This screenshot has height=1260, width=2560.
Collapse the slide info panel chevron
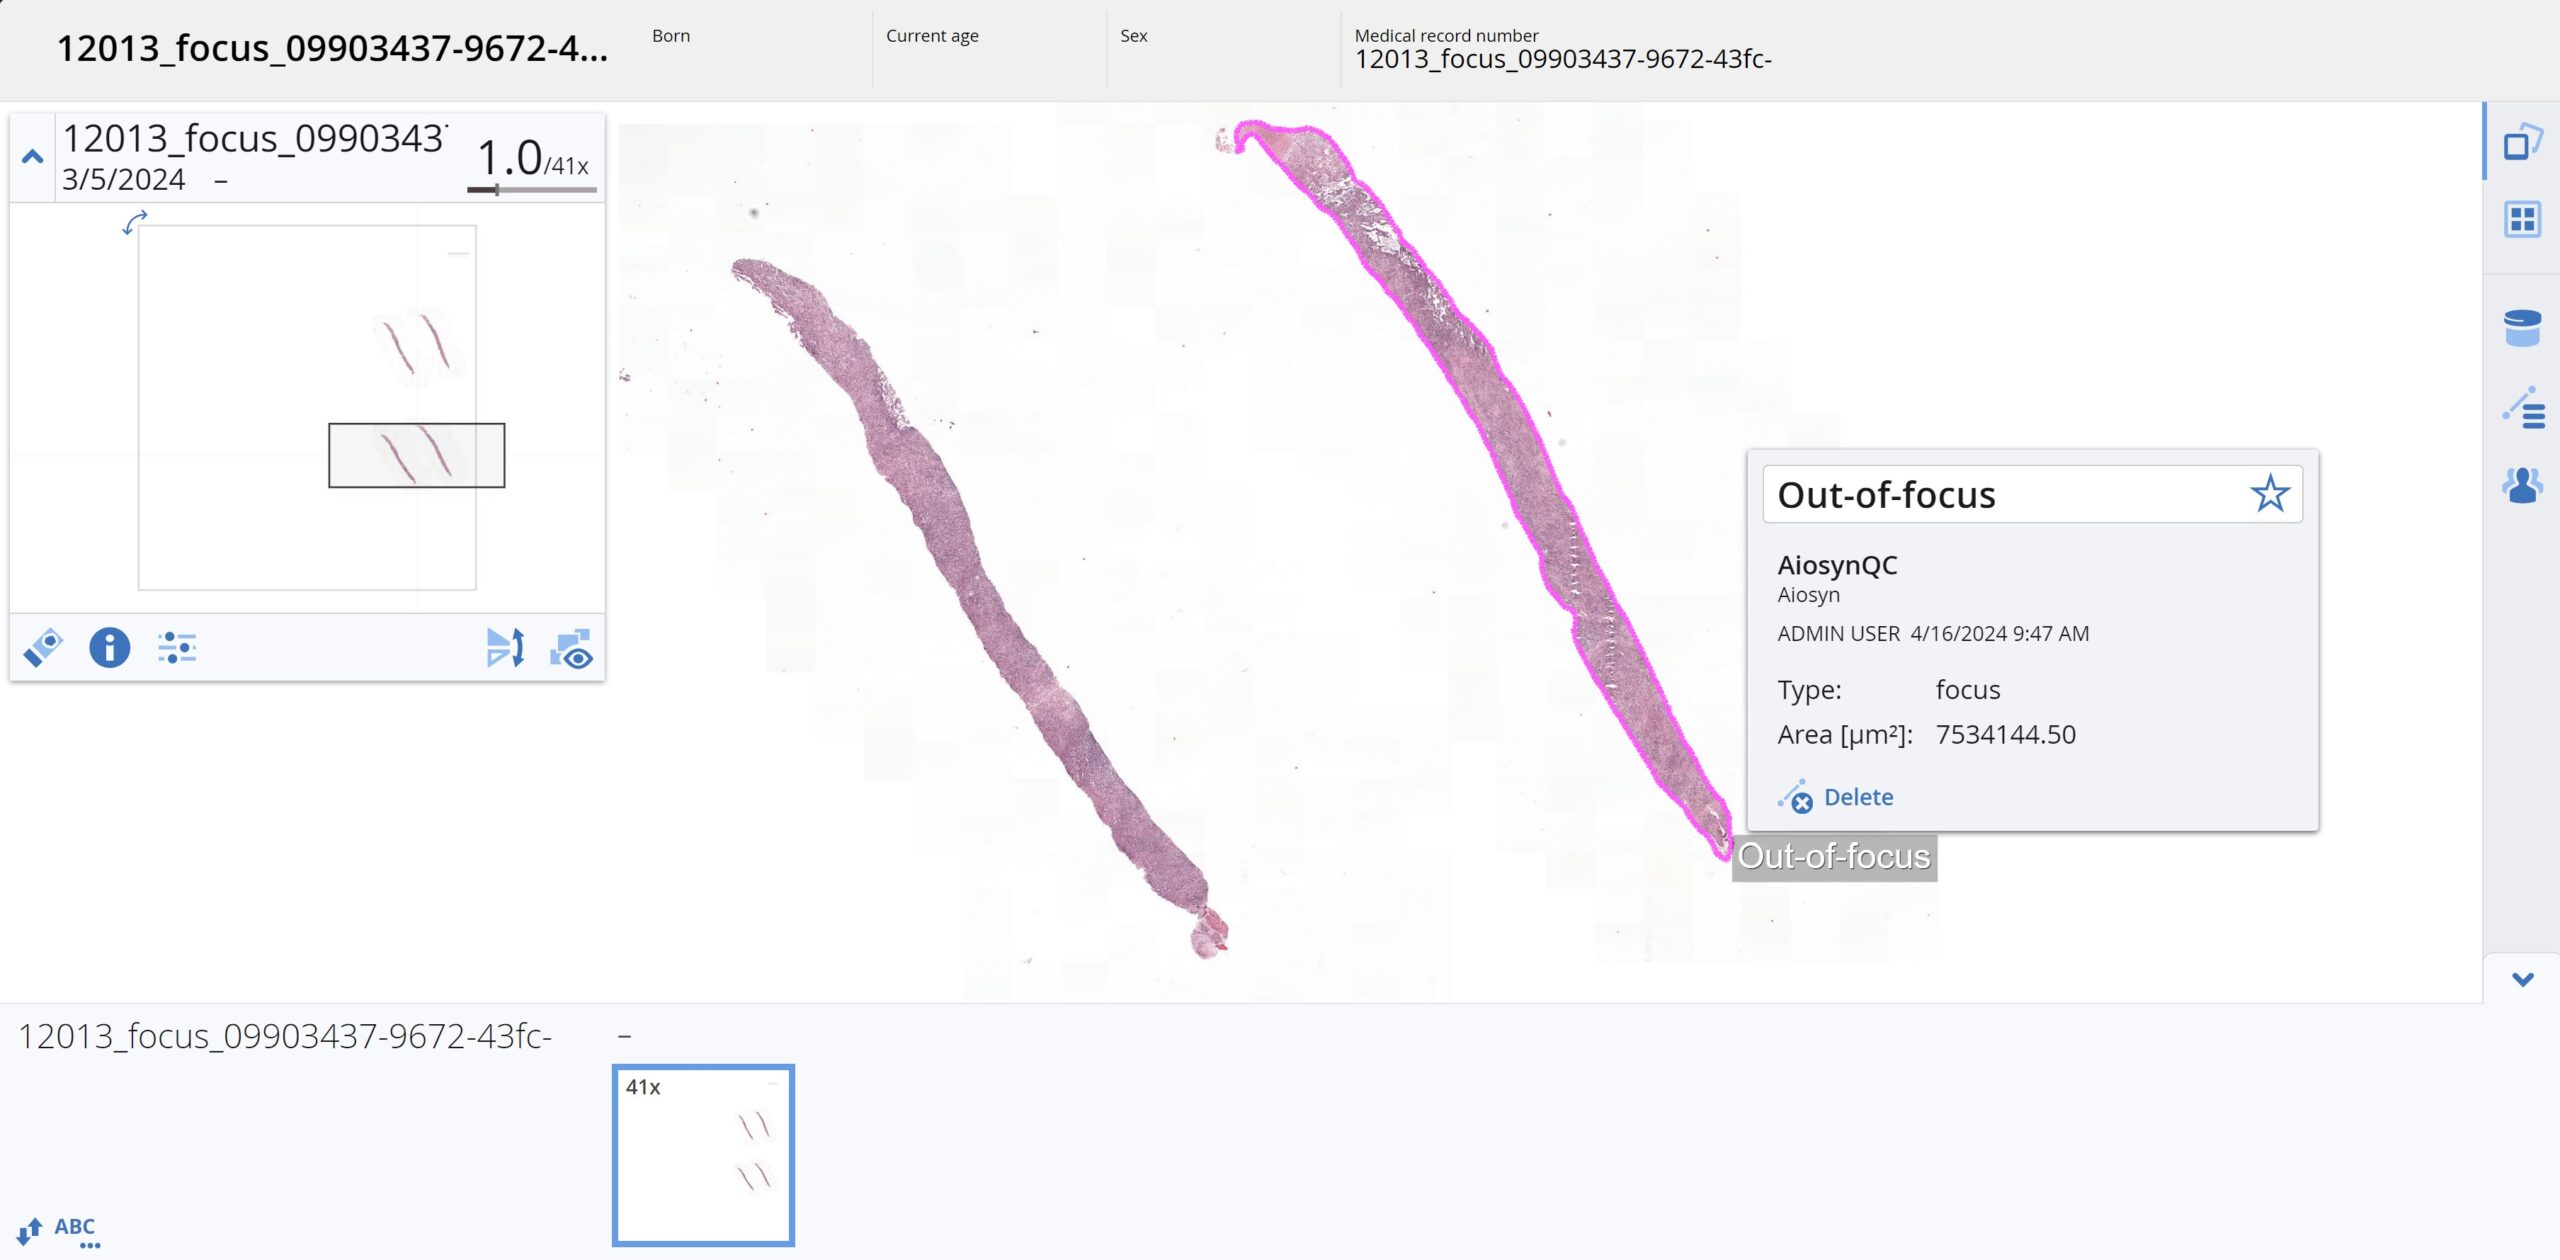tap(32, 157)
